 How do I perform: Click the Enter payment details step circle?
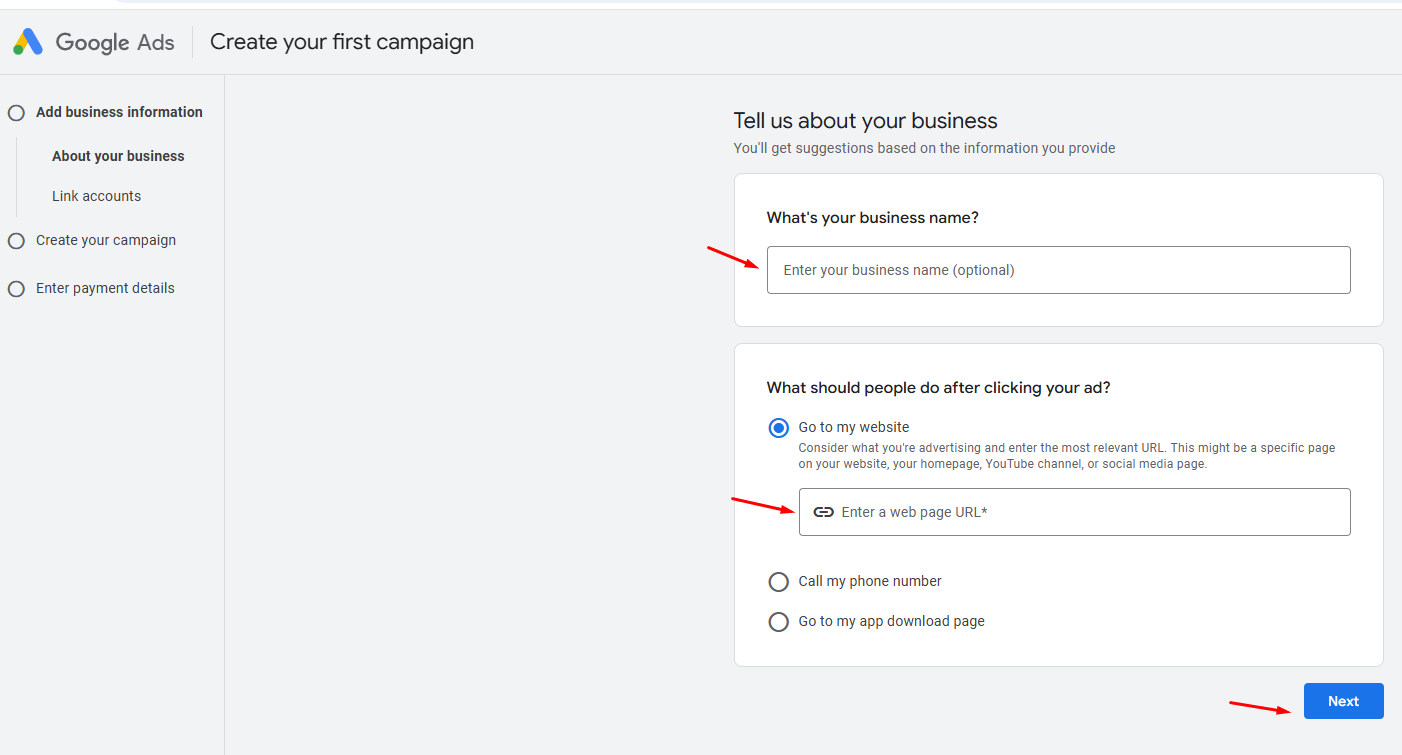tap(16, 289)
